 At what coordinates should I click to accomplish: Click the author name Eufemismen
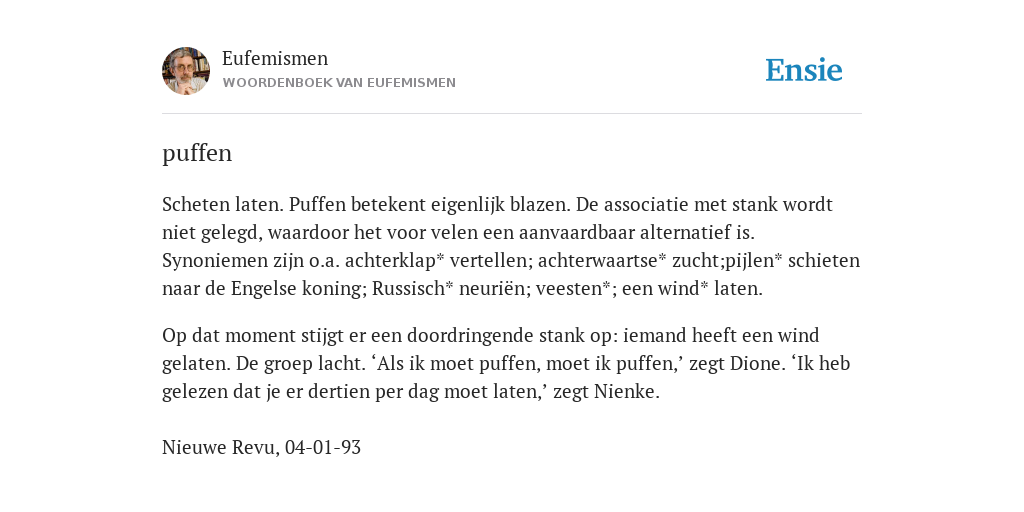click(275, 58)
